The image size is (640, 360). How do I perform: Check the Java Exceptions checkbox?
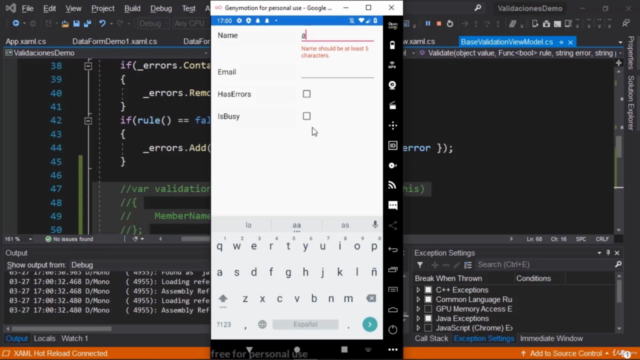tap(428, 318)
